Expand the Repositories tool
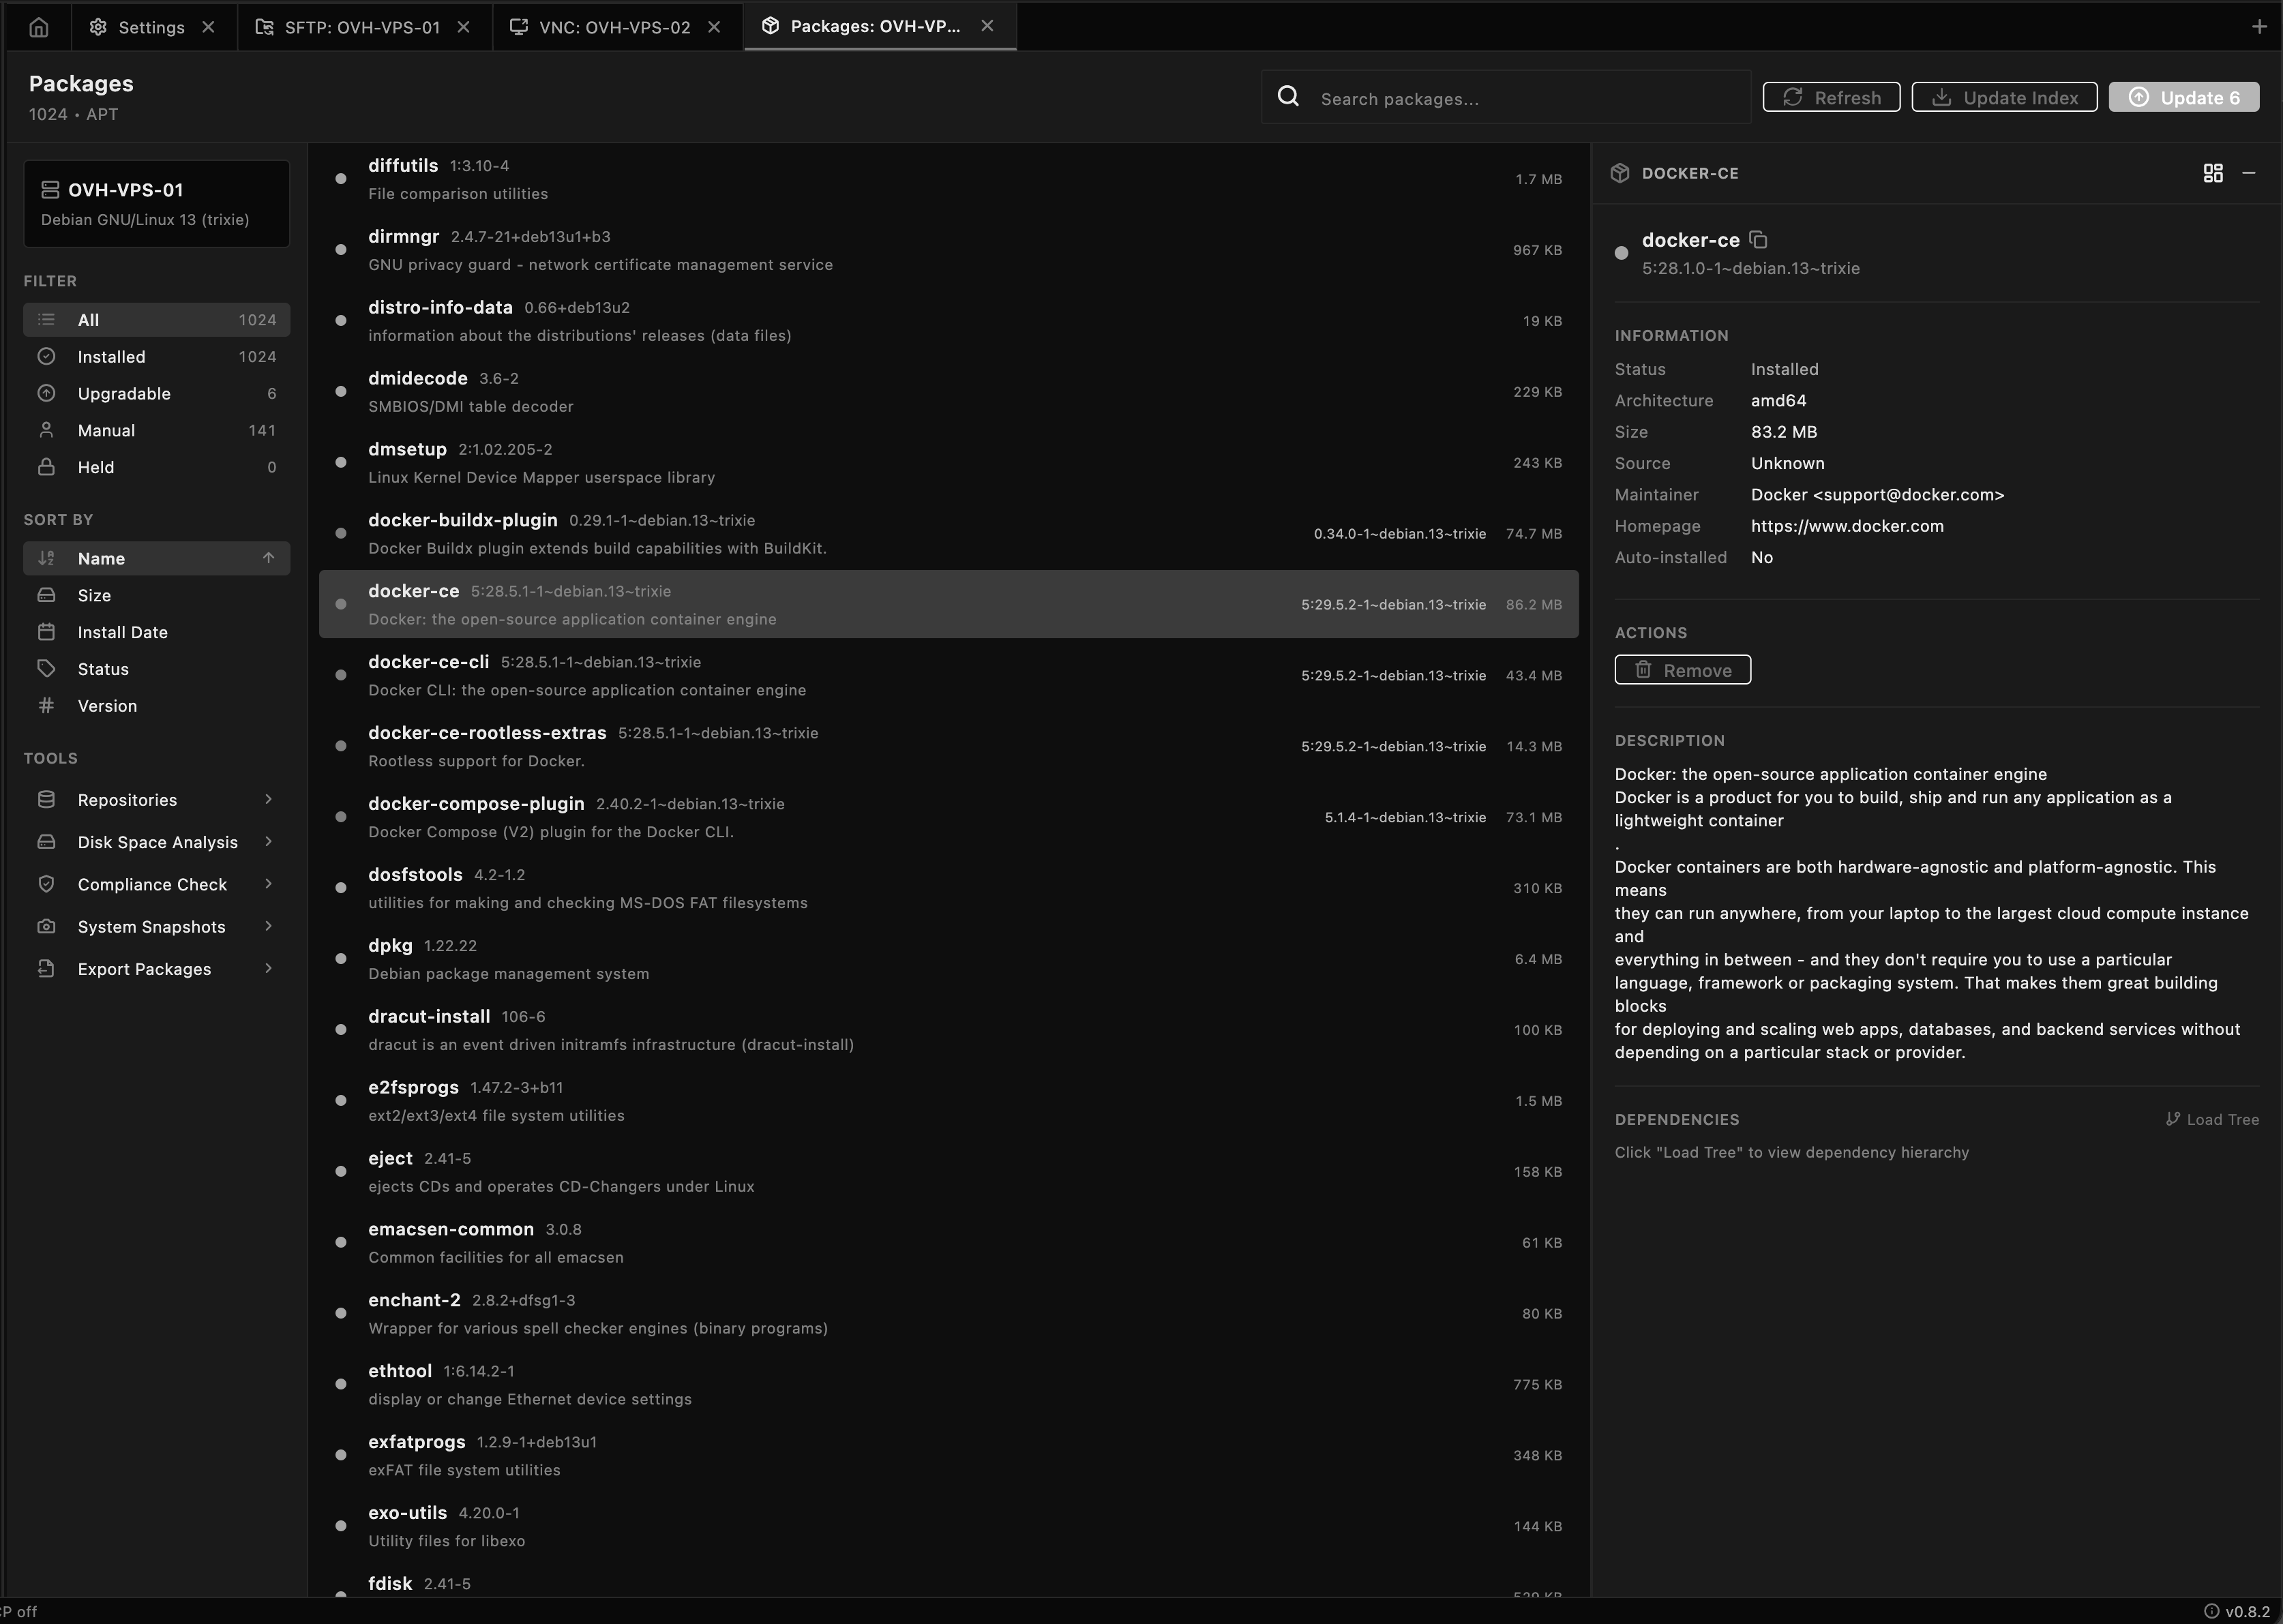 point(157,800)
